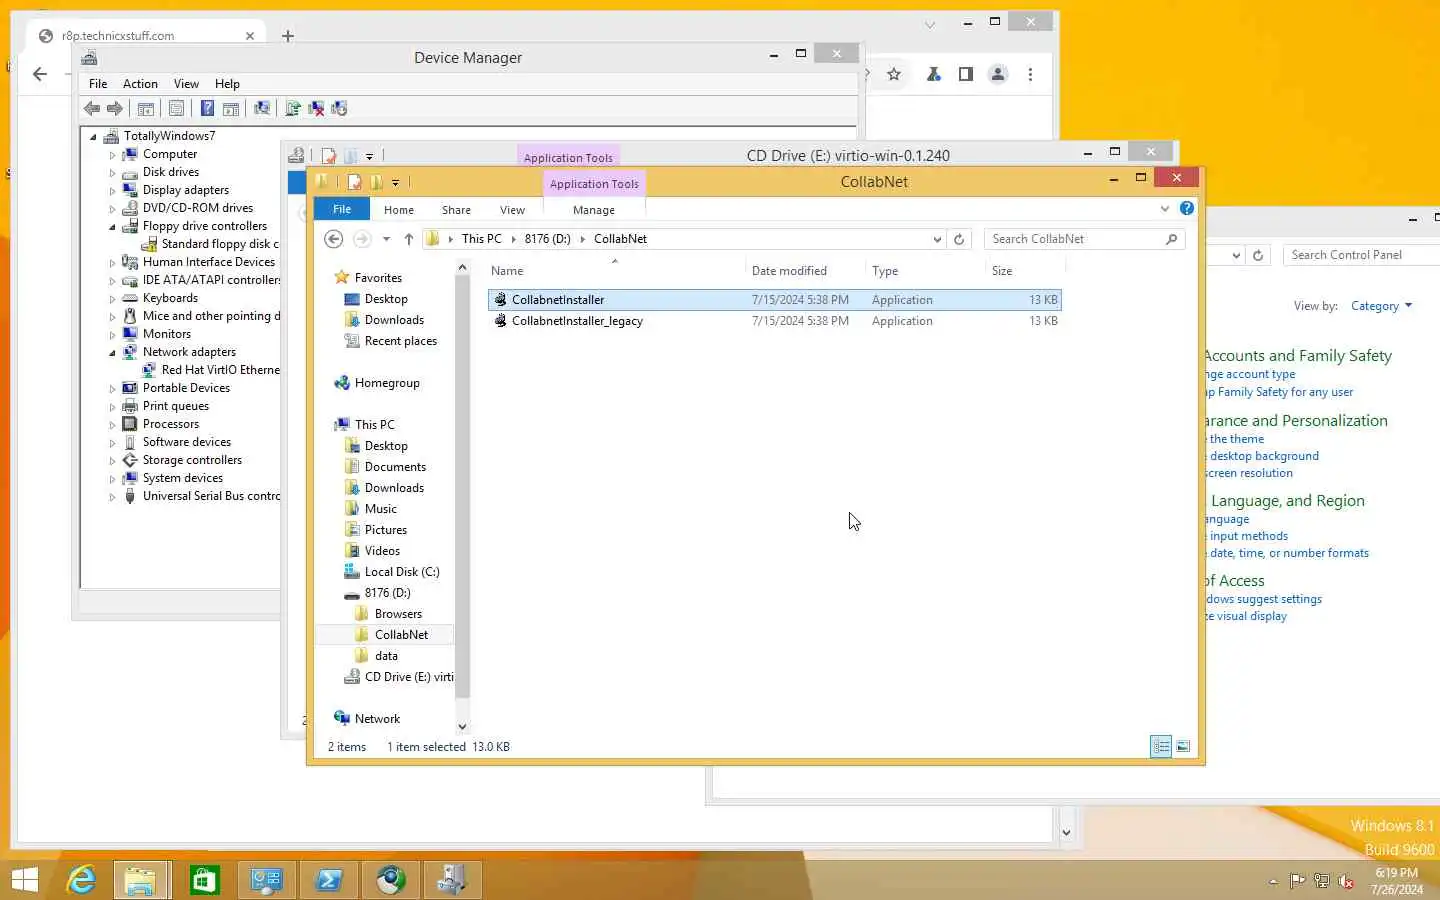Expand the Explorer ribbon chevron
Screen dimensions: 1440x900
[1165, 209]
